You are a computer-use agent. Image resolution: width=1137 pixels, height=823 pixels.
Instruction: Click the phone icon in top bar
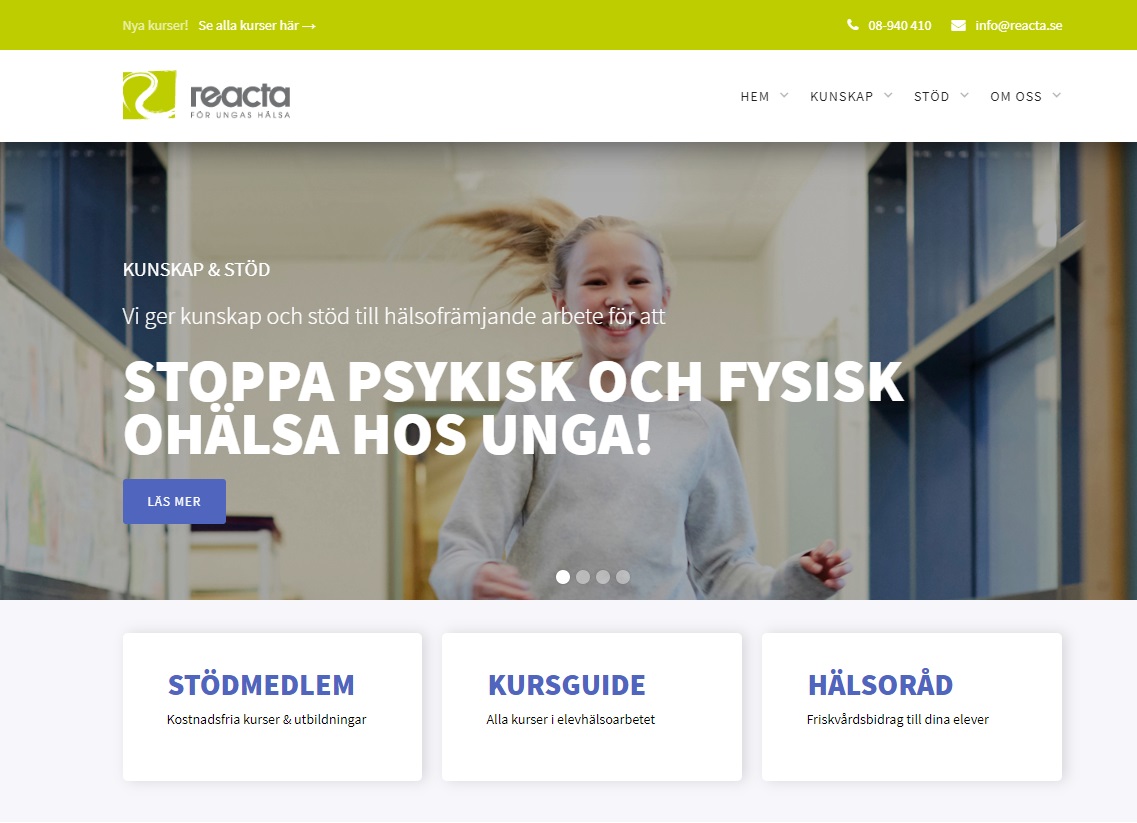coord(853,25)
